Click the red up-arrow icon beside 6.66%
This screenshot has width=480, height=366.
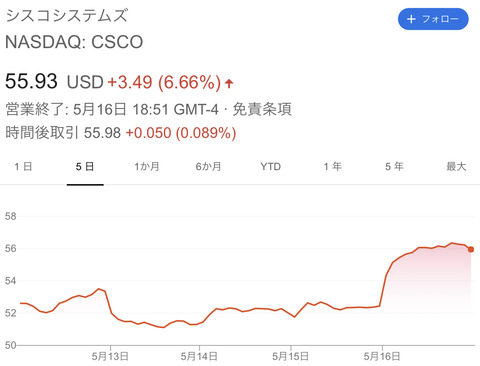(x=229, y=83)
